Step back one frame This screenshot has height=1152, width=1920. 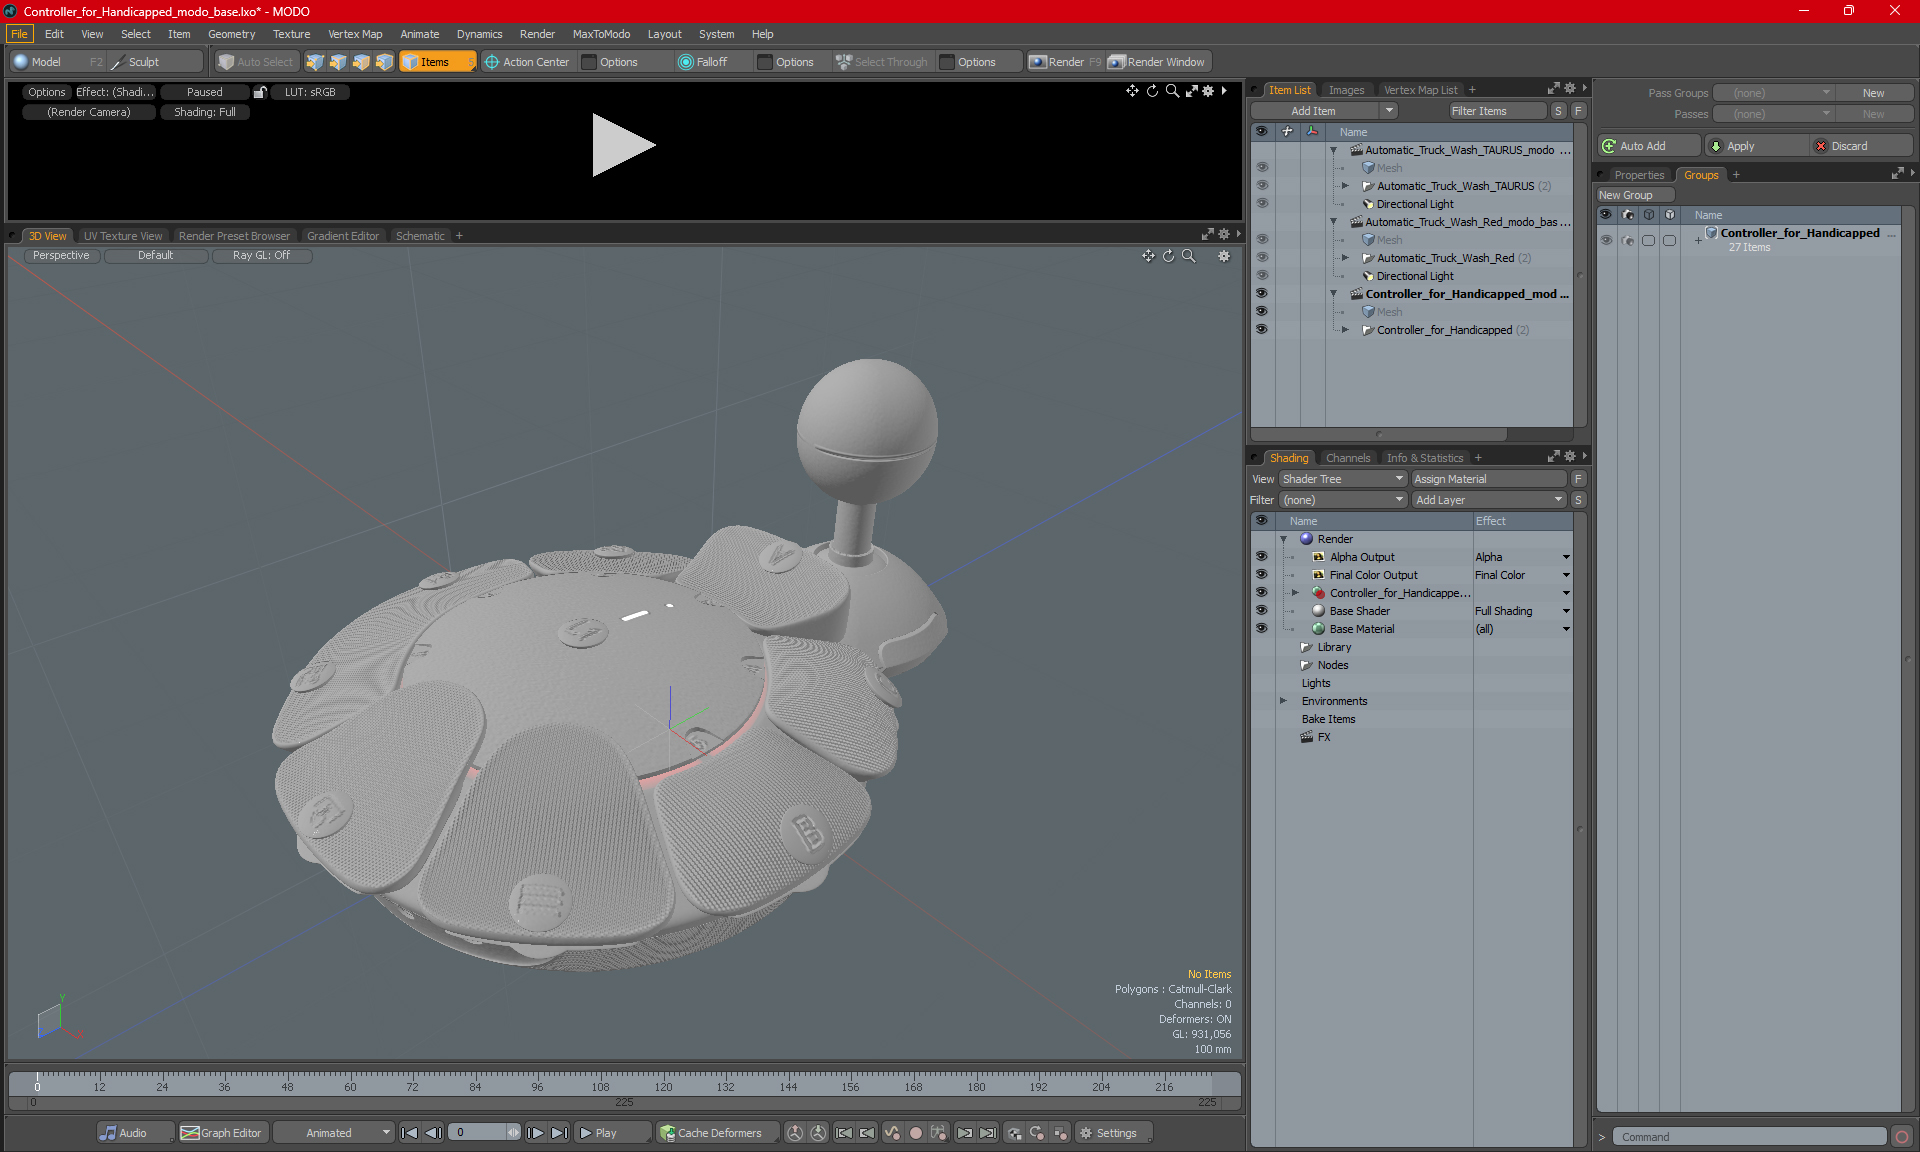point(433,1133)
